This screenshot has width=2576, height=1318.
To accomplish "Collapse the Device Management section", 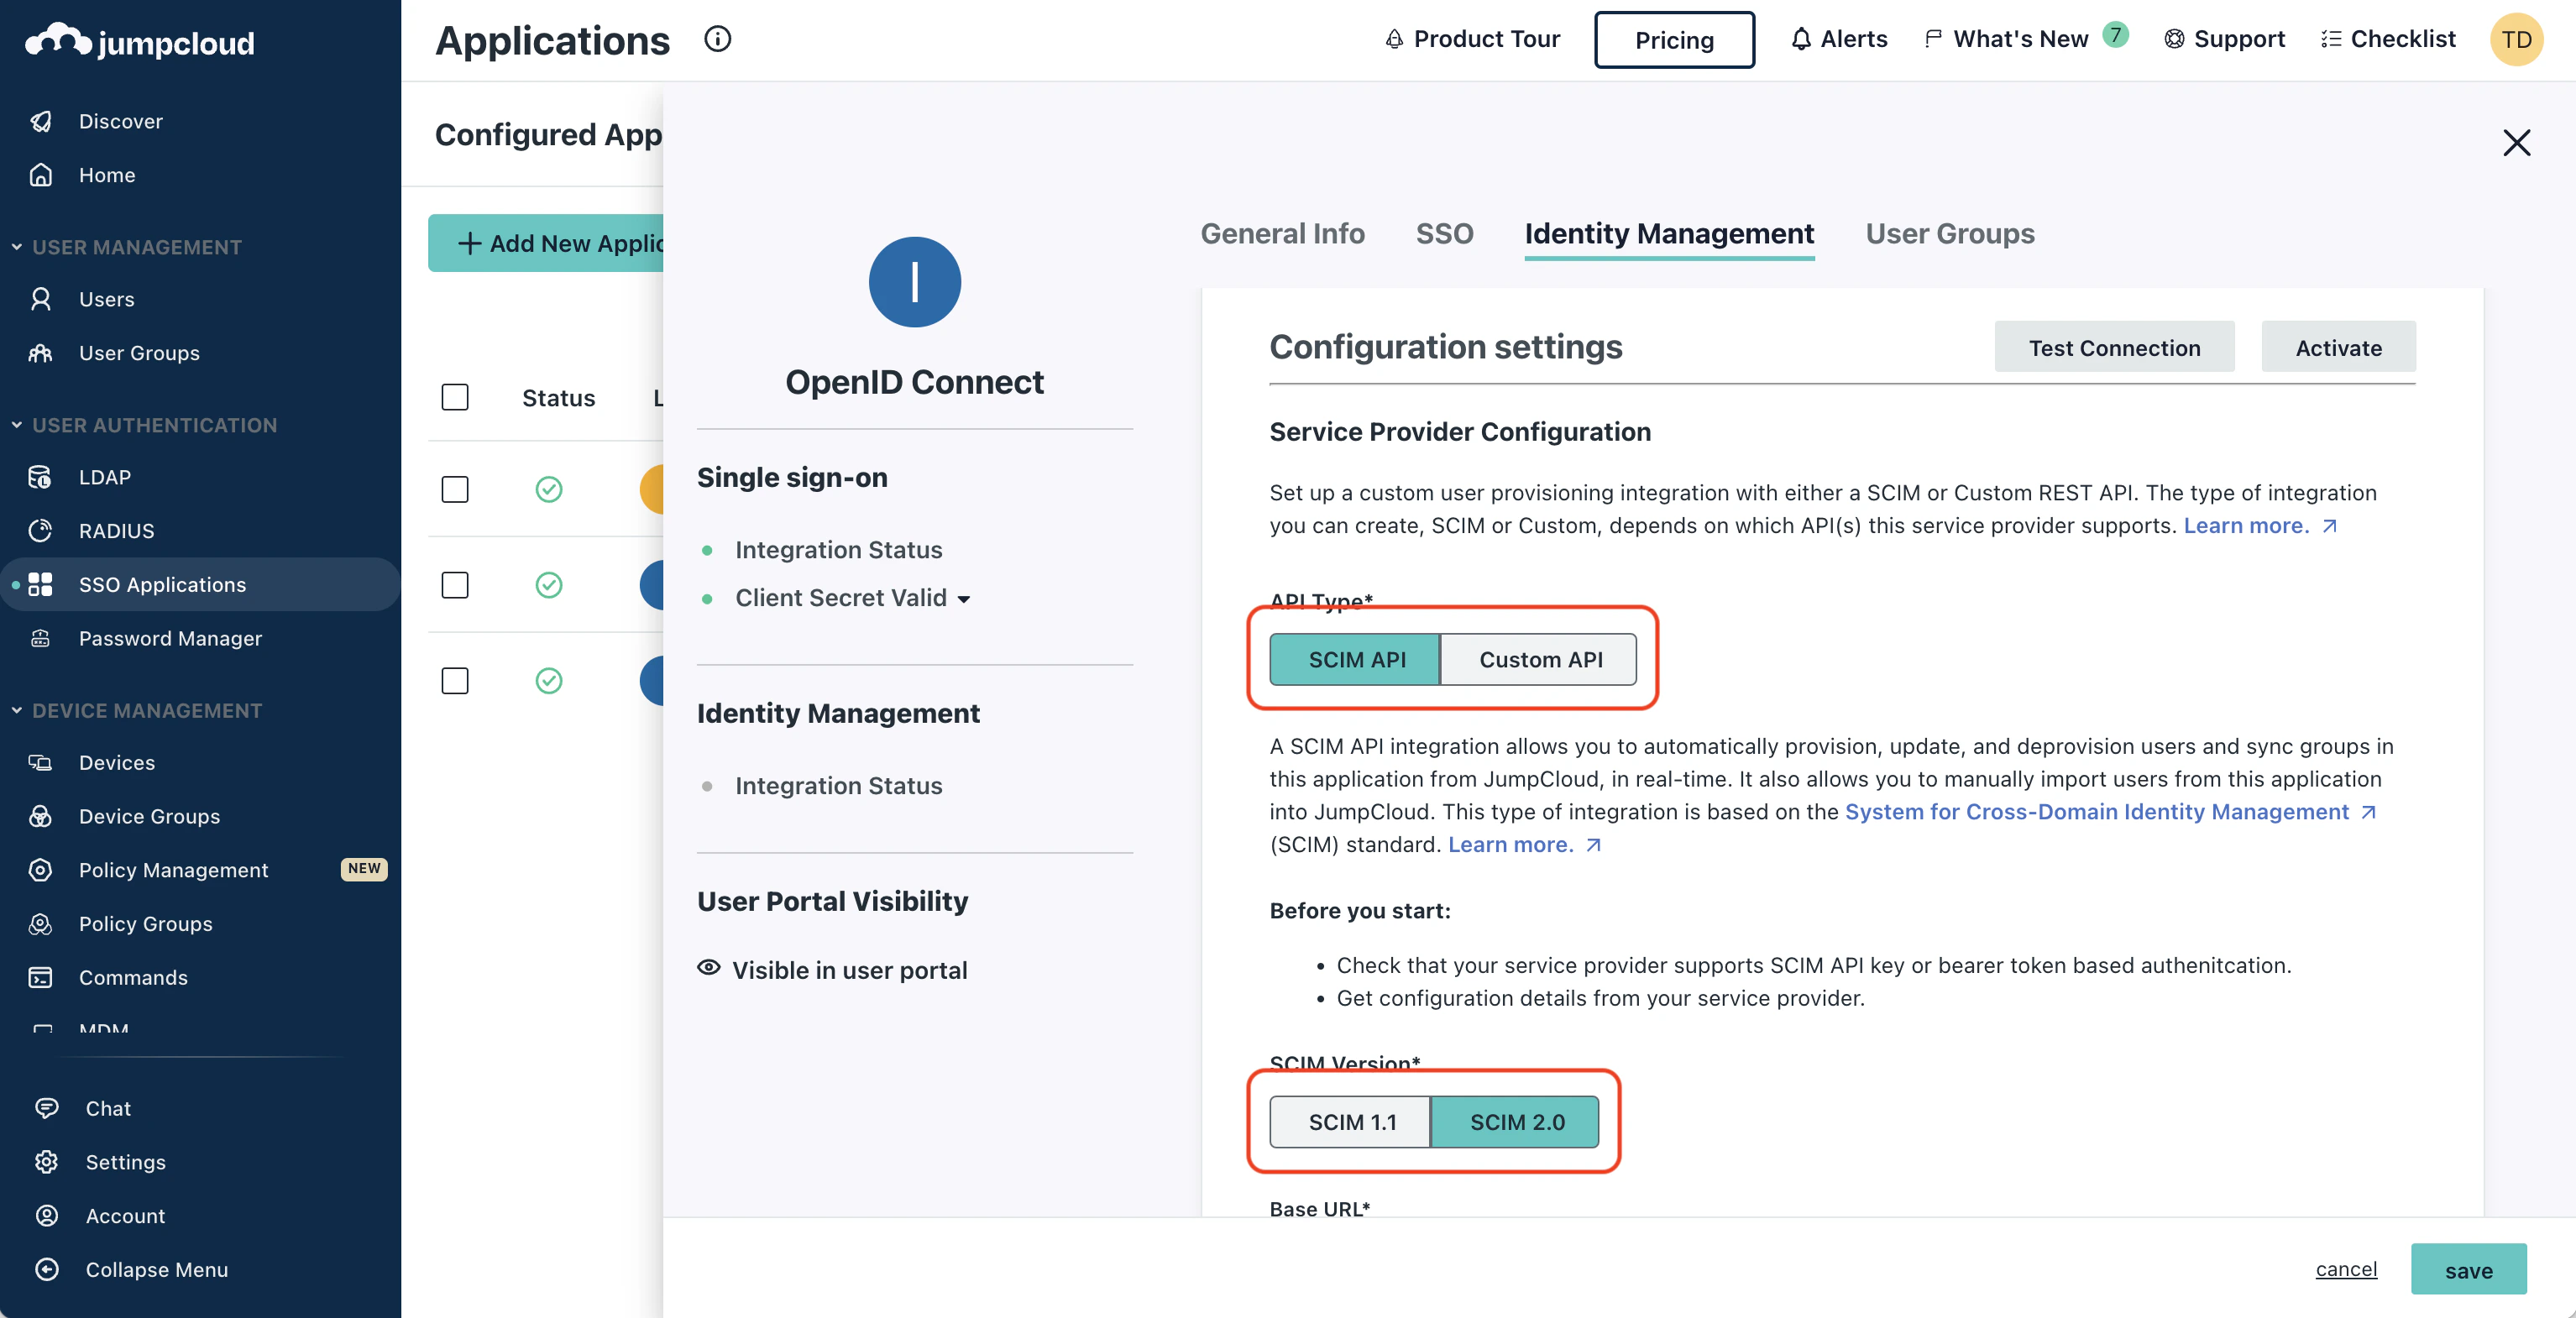I will 17,711.
